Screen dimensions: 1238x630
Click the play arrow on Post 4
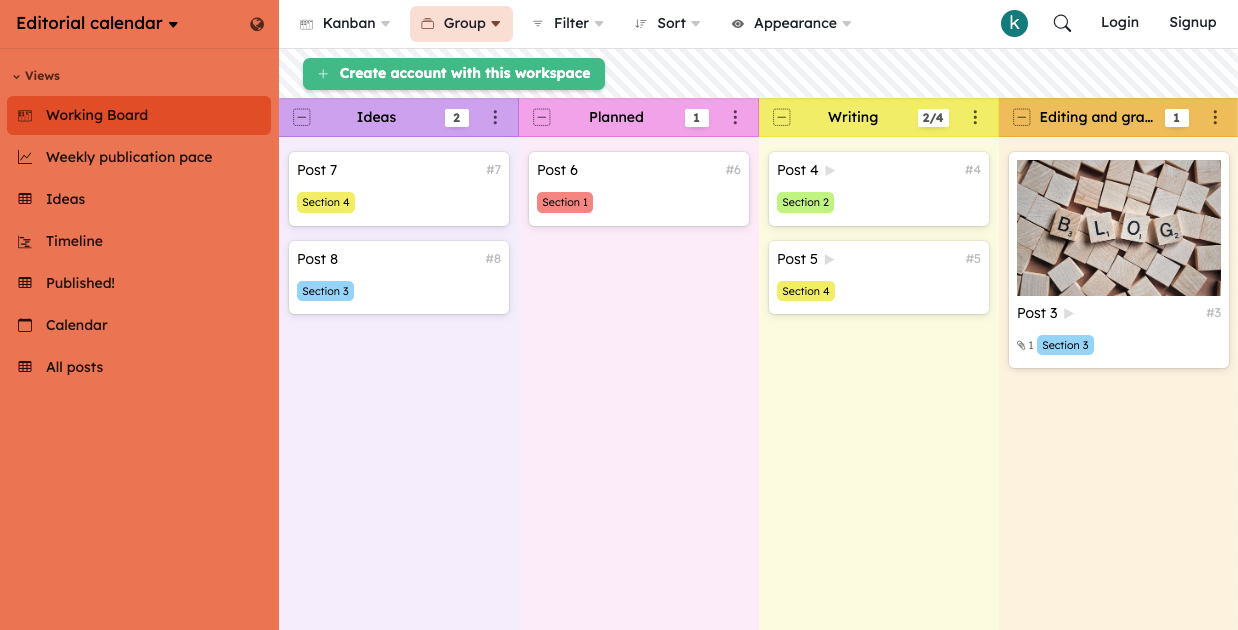coord(830,170)
